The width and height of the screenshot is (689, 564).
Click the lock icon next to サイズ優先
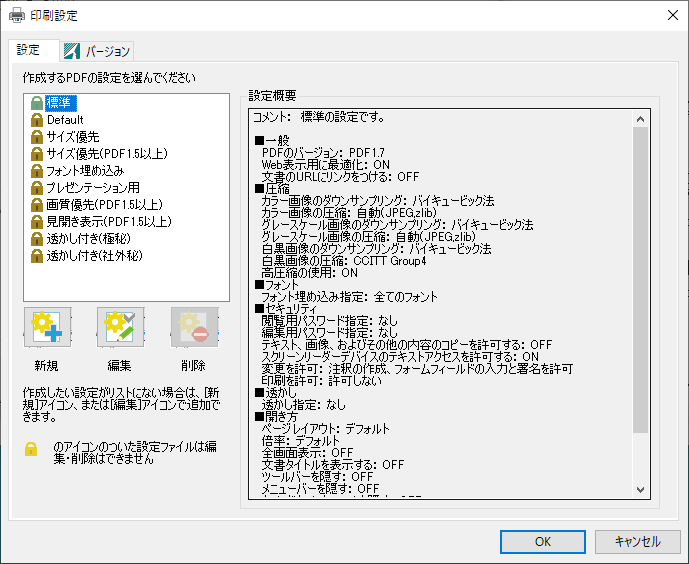[37, 137]
